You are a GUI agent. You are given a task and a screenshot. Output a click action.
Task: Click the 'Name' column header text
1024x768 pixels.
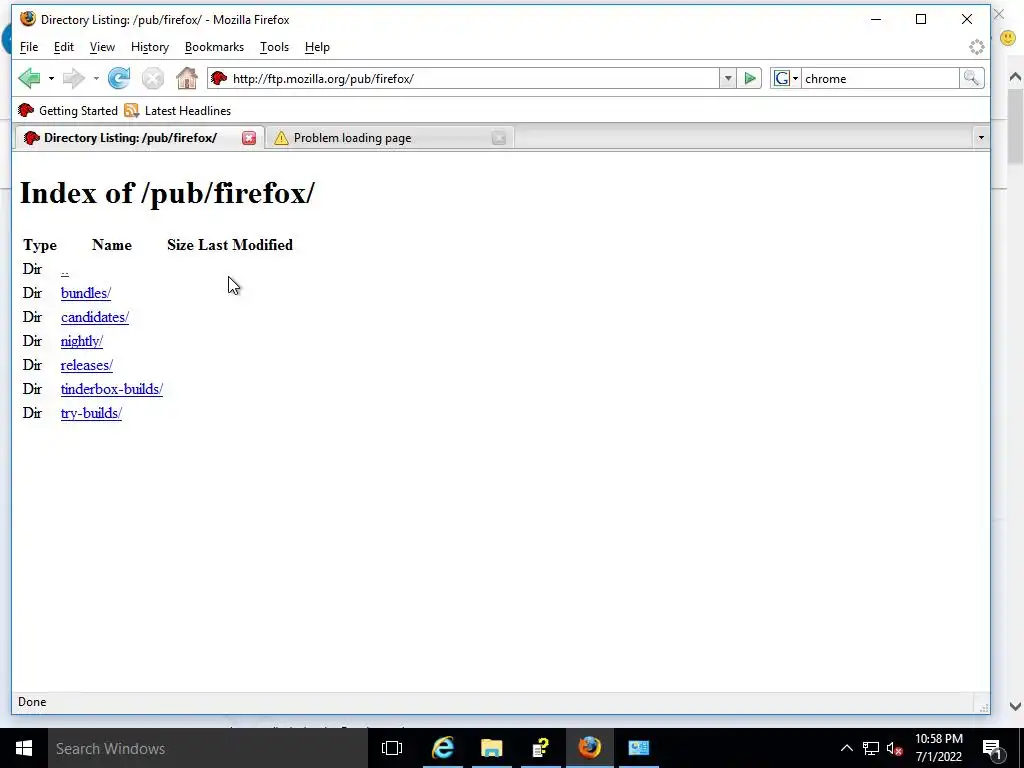point(112,245)
